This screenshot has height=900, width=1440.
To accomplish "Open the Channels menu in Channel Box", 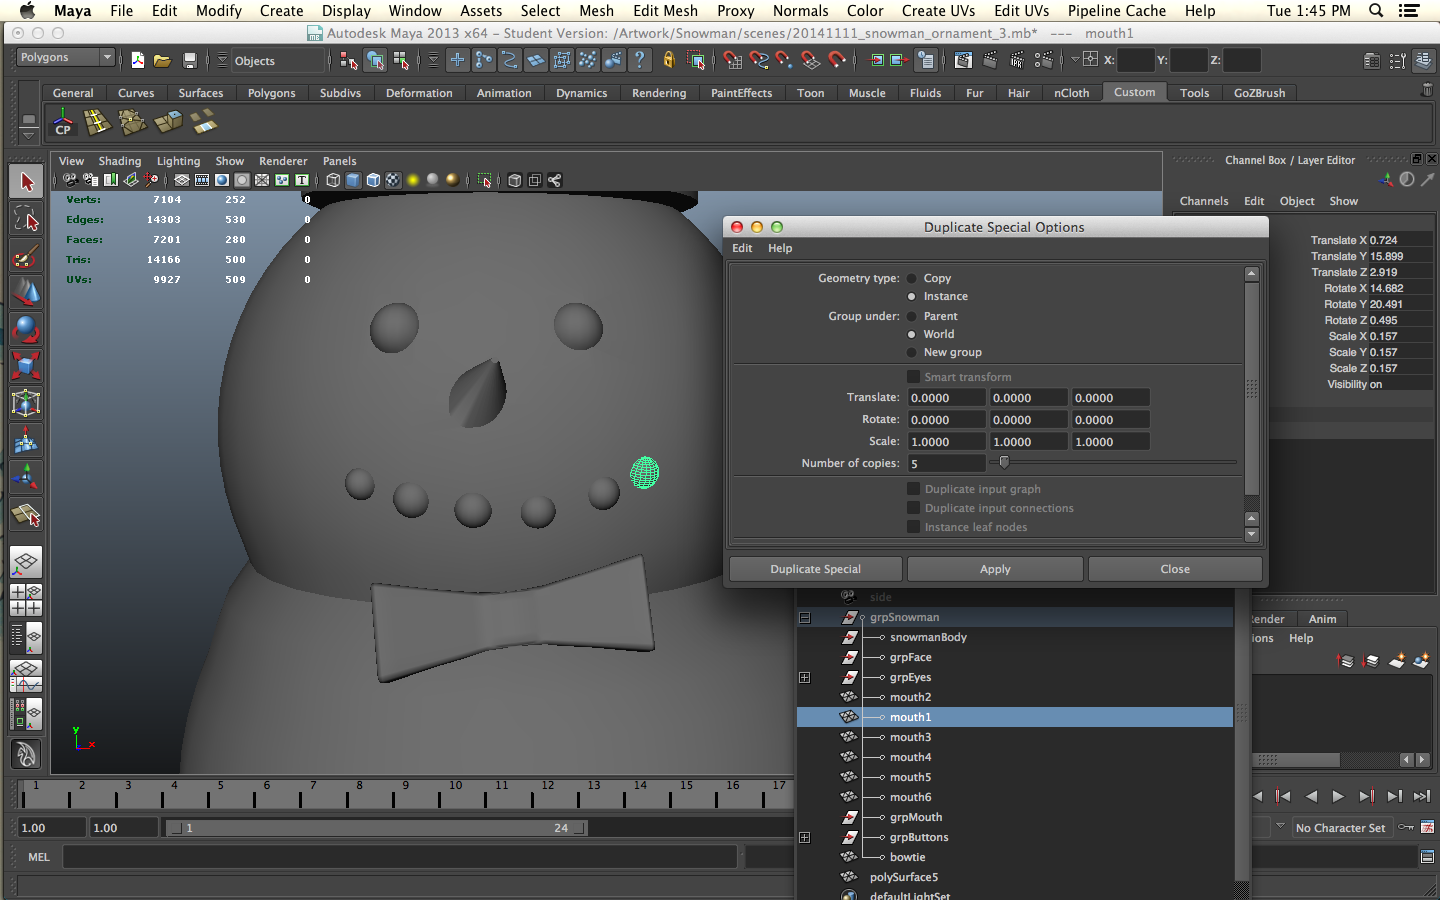I will pos(1204,201).
